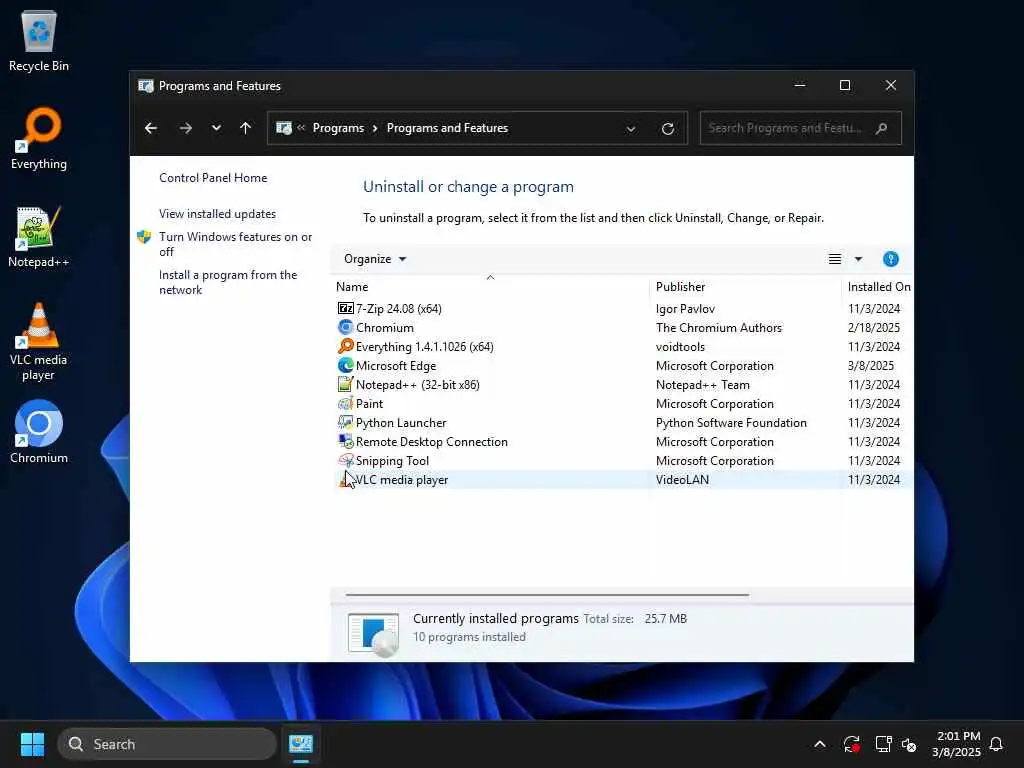Click the Paint program icon
The height and width of the screenshot is (768, 1024).
(345, 403)
